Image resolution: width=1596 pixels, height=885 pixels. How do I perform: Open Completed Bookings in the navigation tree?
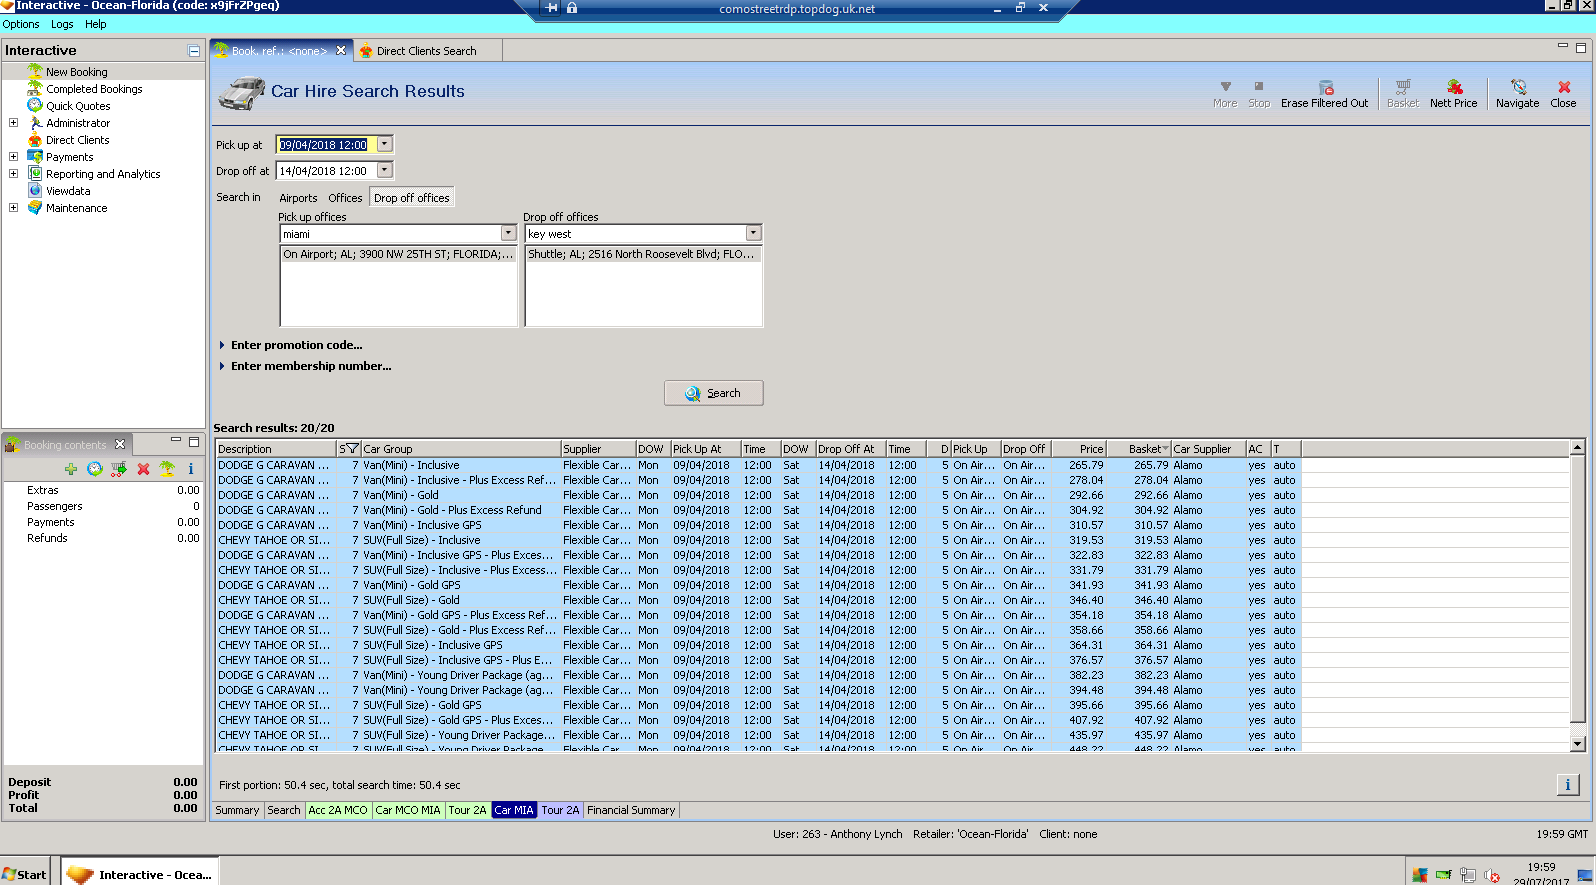pyautogui.click(x=94, y=89)
